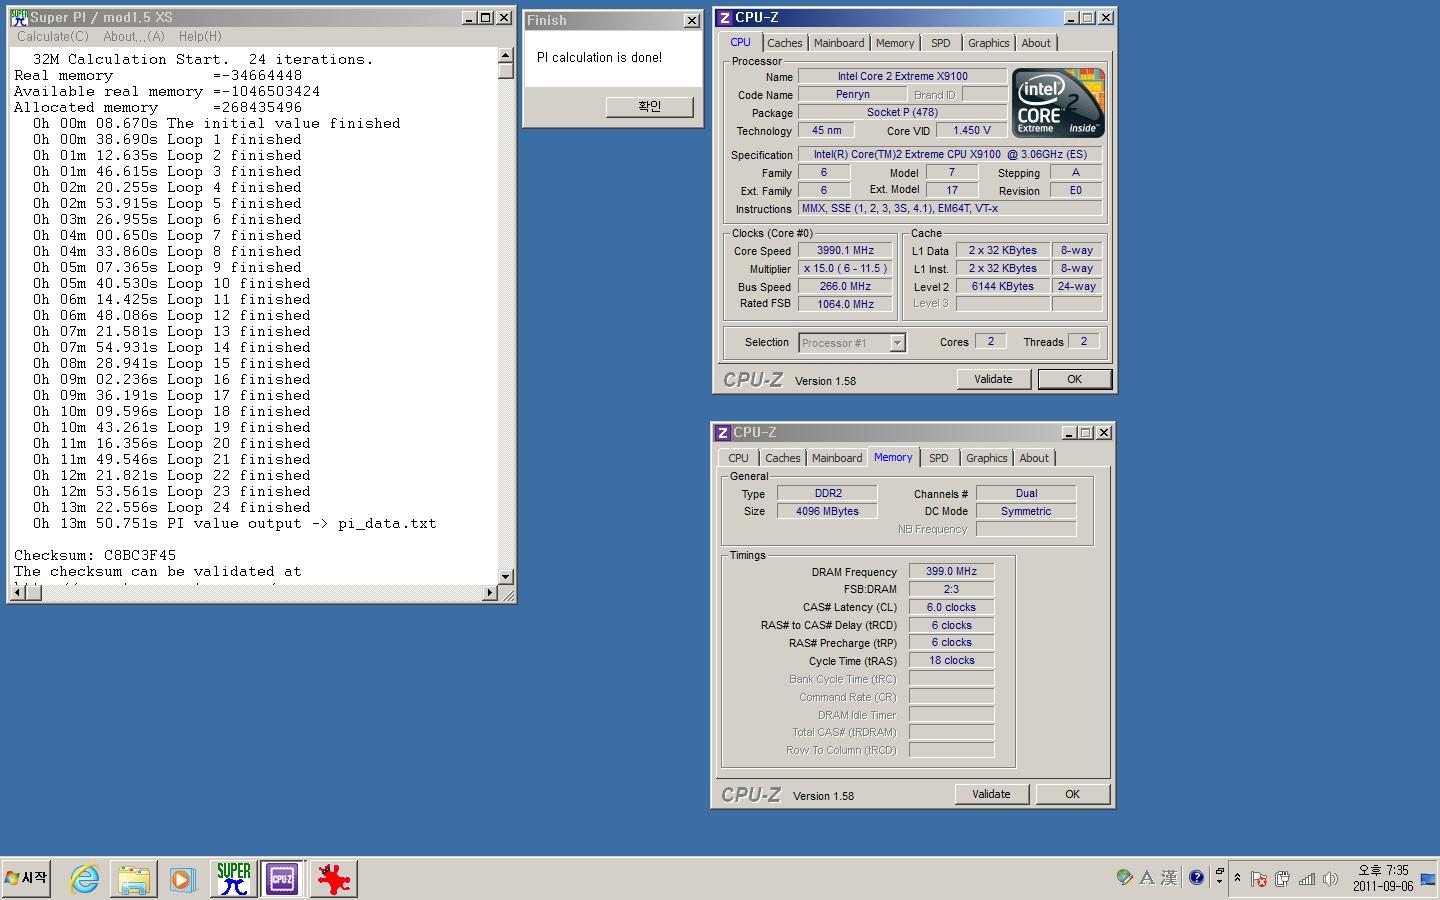This screenshot has height=900, width=1440.
Task: Switch to Super PI taskbar icon
Action: [x=233, y=879]
